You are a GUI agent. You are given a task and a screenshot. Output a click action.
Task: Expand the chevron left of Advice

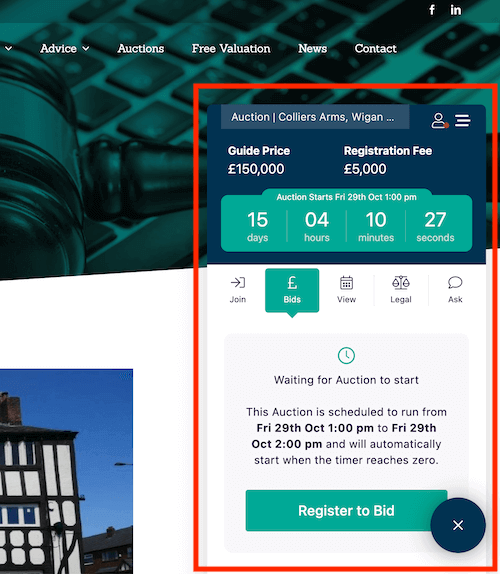click(8, 48)
